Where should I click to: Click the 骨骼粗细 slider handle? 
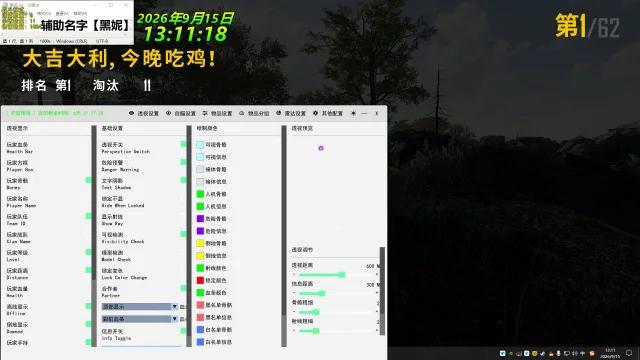(x=316, y=312)
